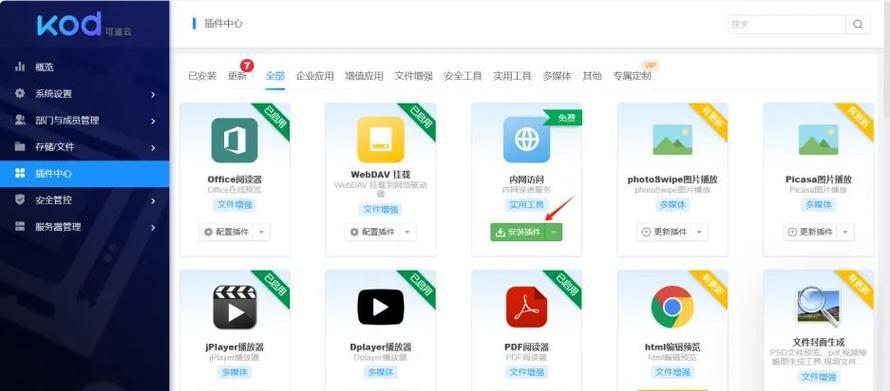Click the green 安装插件 button
The image size is (890, 391).
518,232
